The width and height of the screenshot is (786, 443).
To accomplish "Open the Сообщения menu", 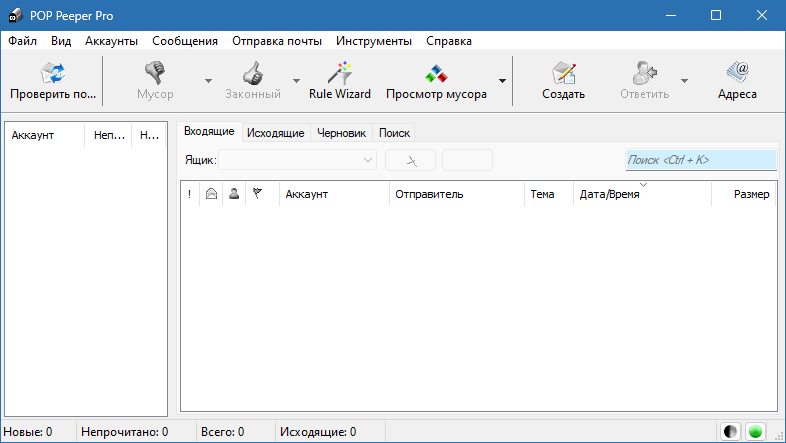I will (x=185, y=41).
